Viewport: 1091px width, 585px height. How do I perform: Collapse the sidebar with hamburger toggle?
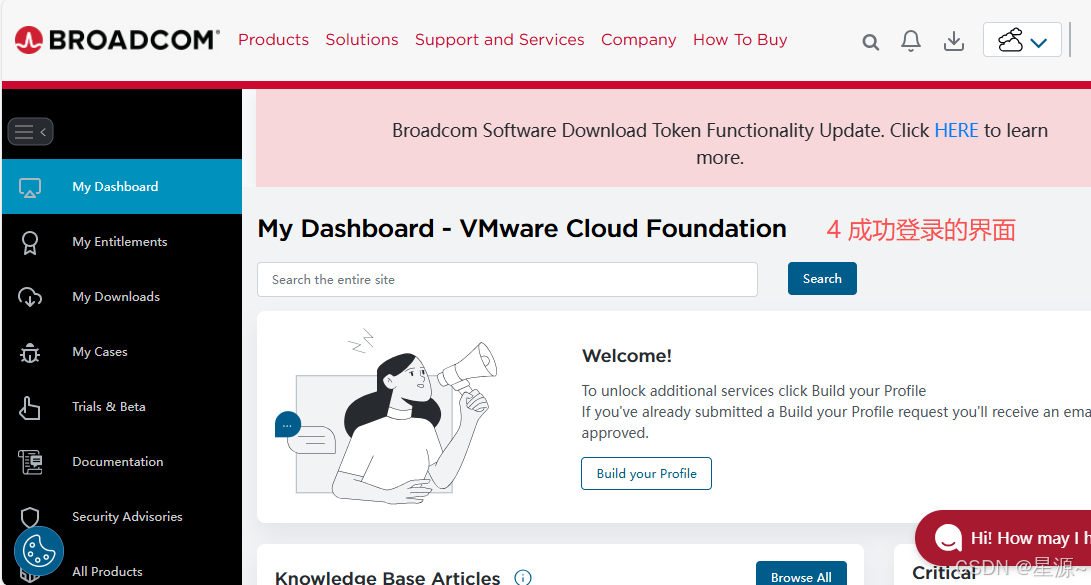tap(31, 131)
